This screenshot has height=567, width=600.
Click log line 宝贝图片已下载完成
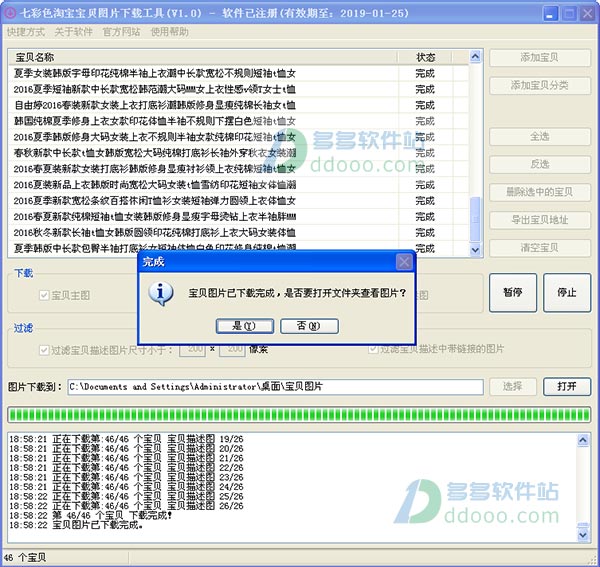coord(76,525)
